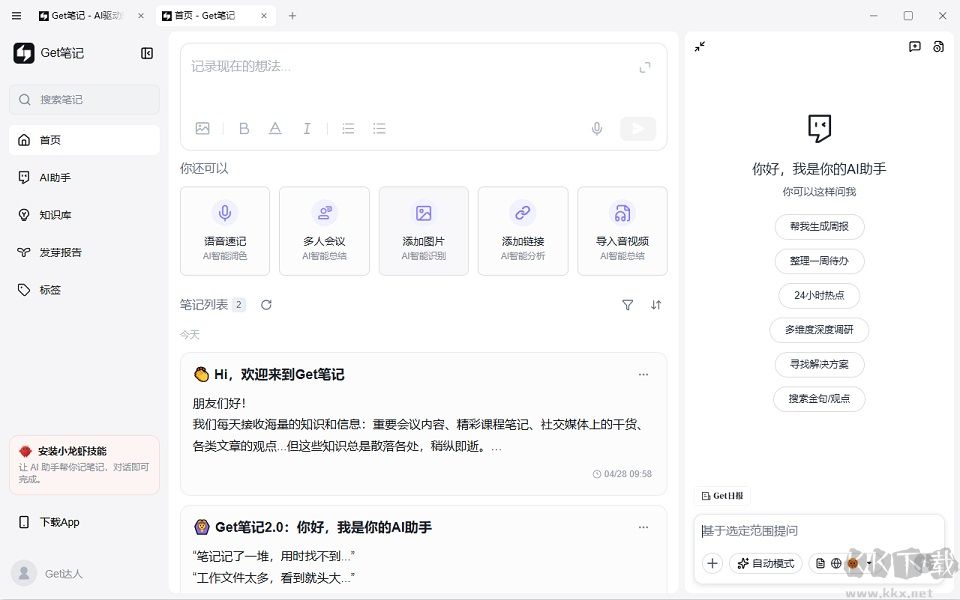
Task: Click the 基于选定范围提问 AI input
Action: tap(819, 531)
